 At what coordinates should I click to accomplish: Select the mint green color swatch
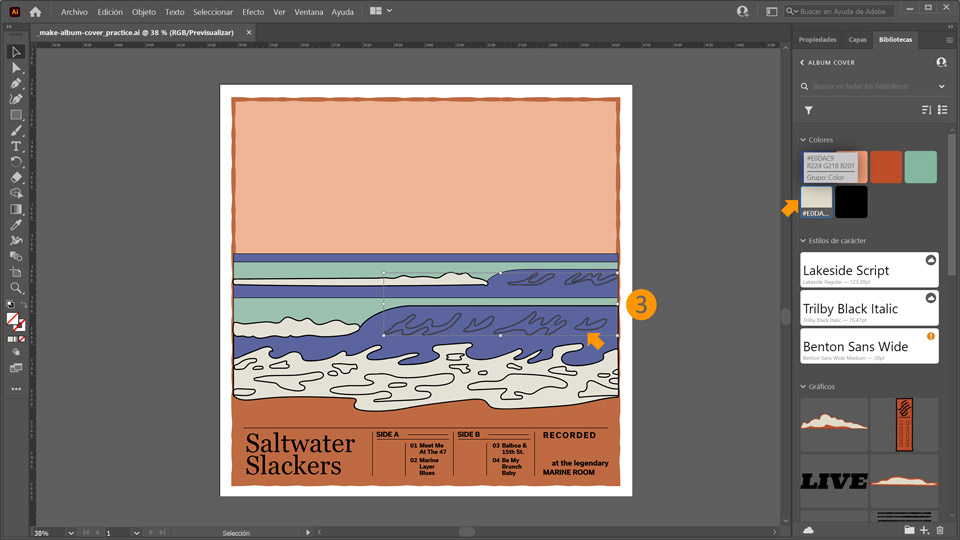[x=920, y=167]
